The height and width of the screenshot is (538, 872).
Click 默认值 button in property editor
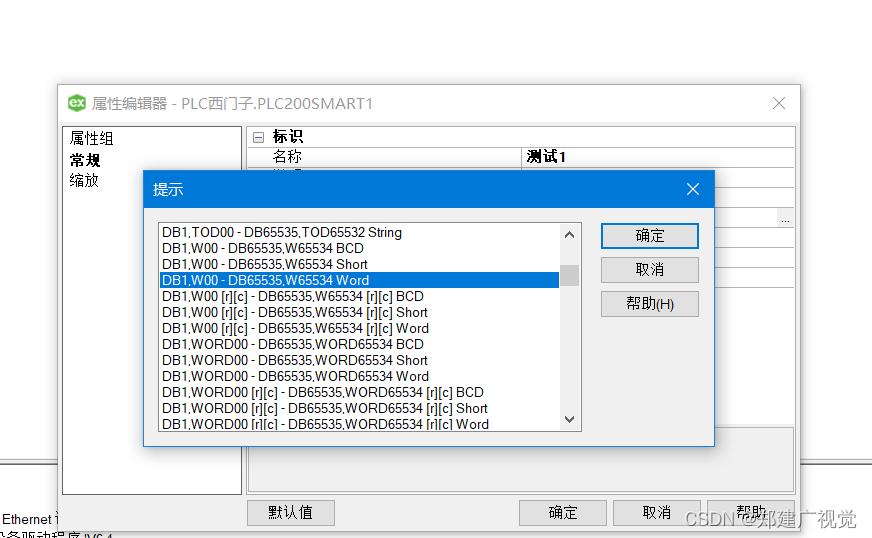(x=291, y=512)
